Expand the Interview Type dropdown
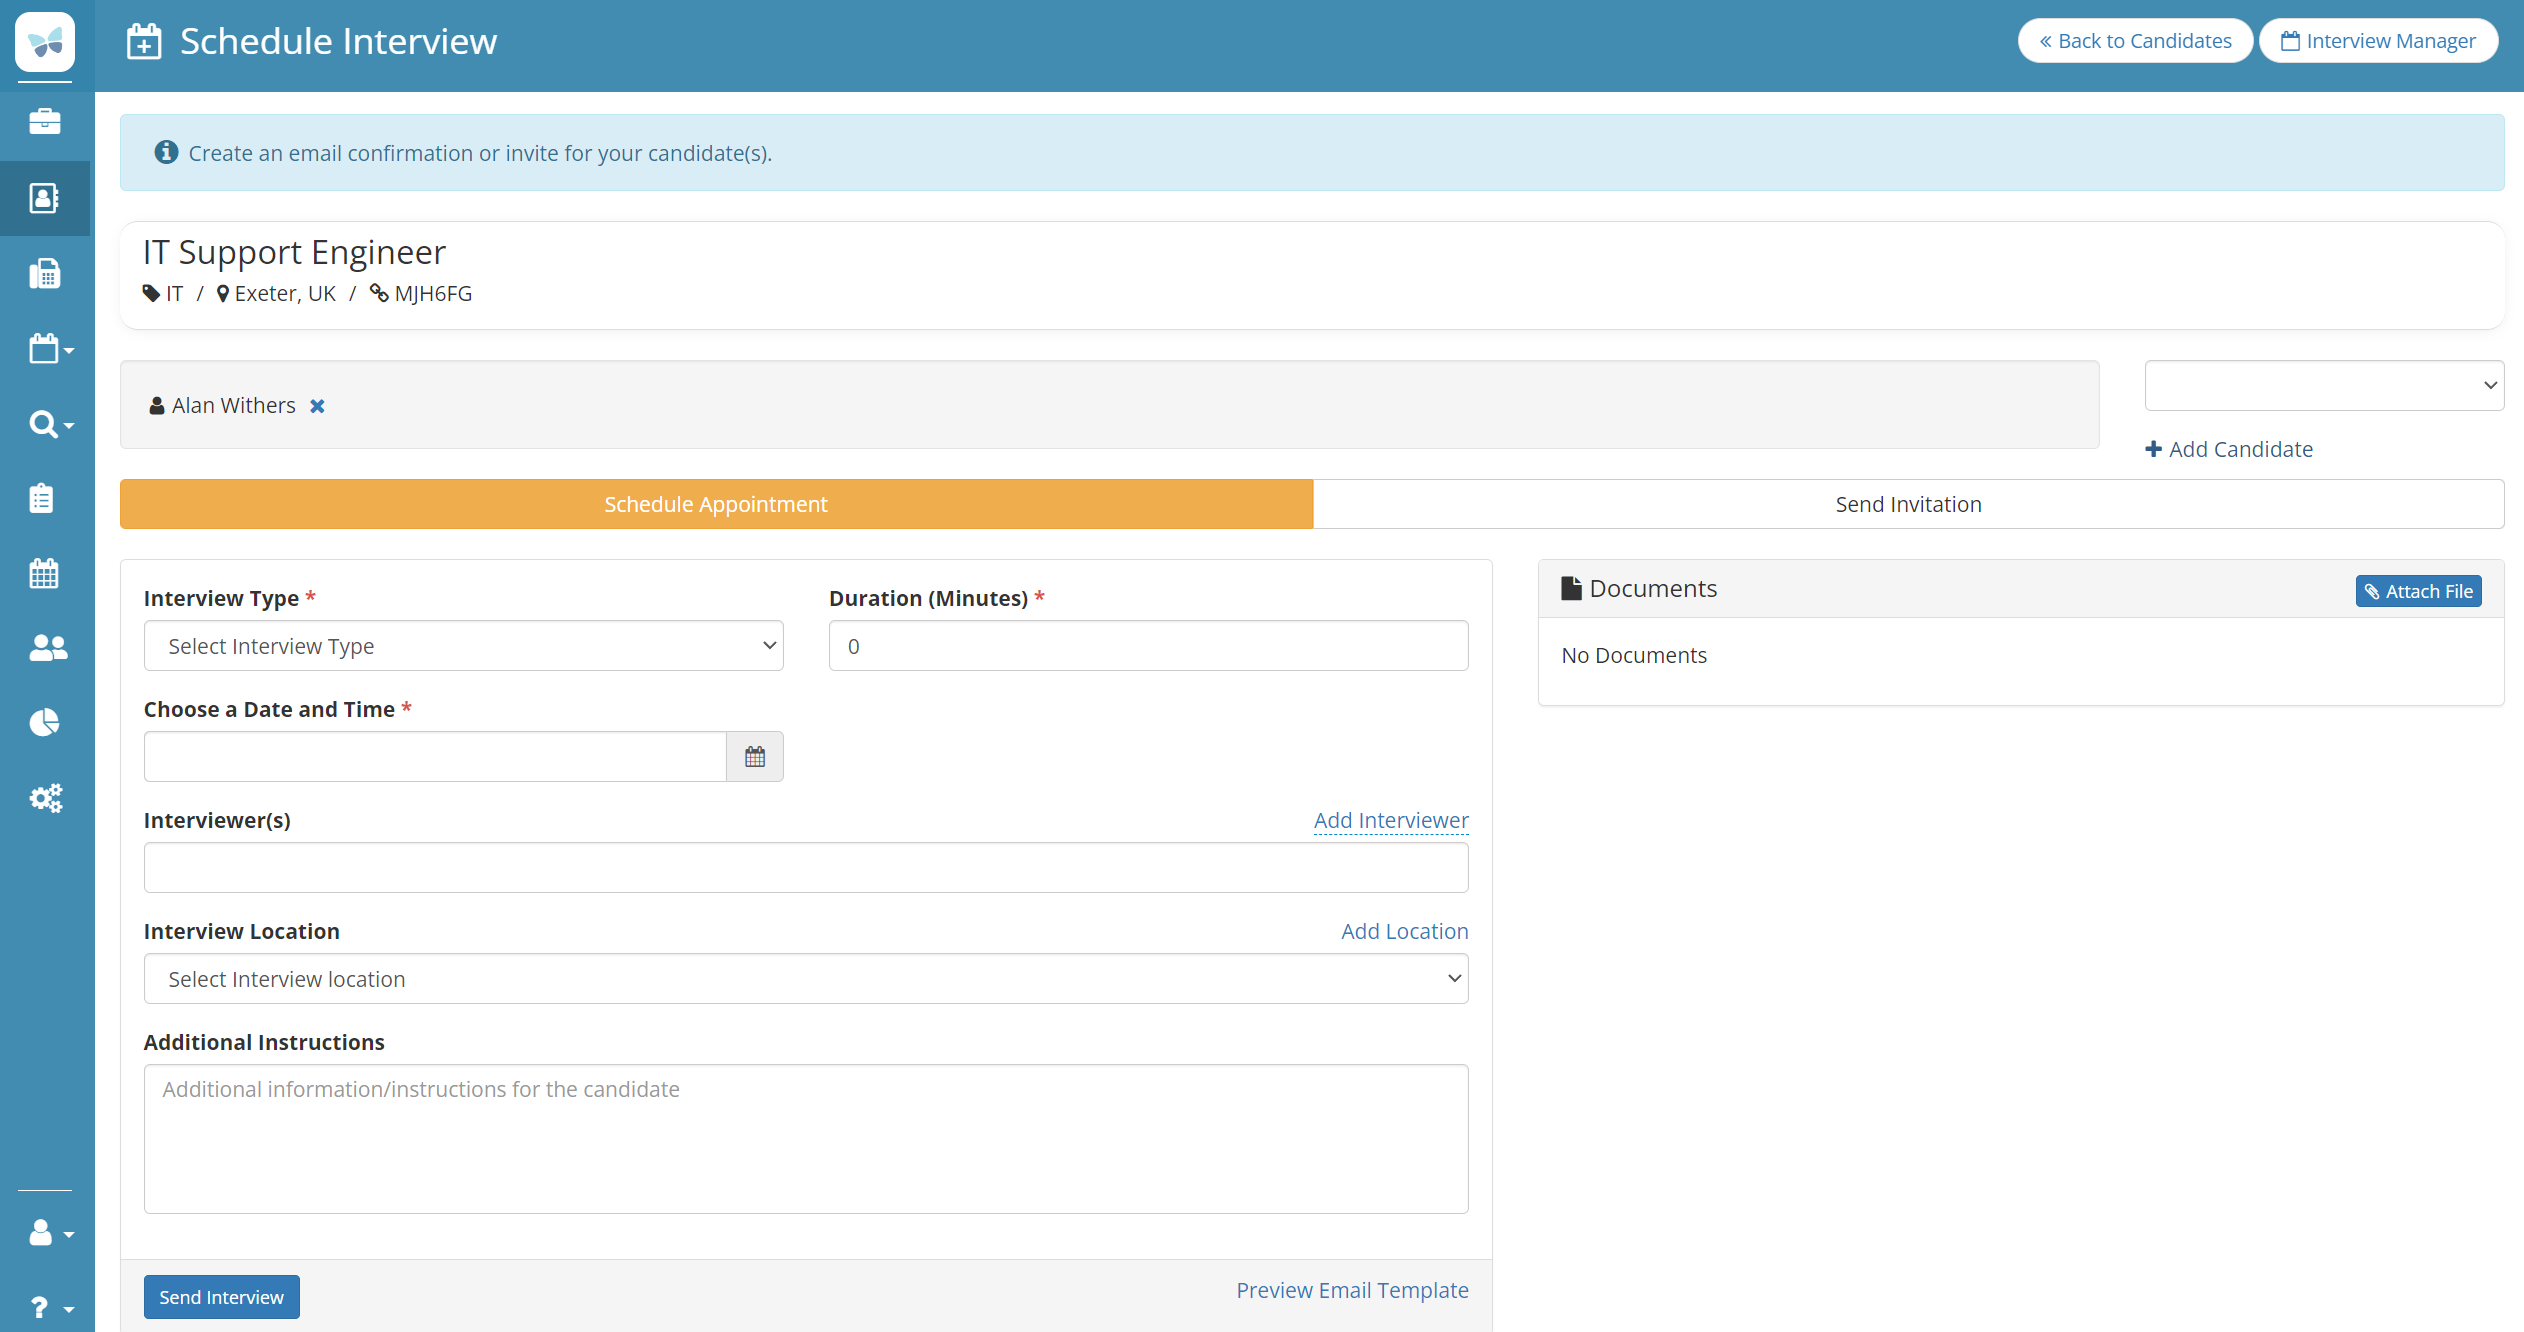Image resolution: width=2524 pixels, height=1332 pixels. [x=463, y=646]
